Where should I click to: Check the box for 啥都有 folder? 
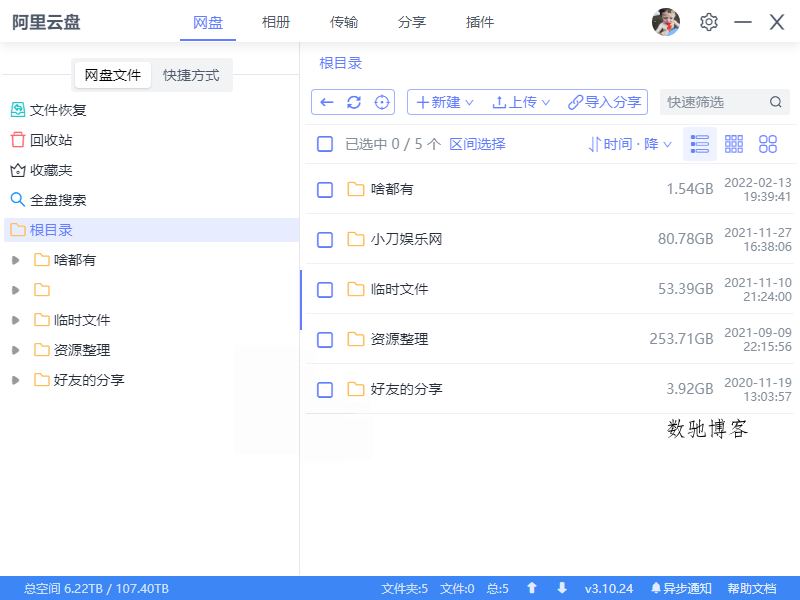click(x=325, y=190)
